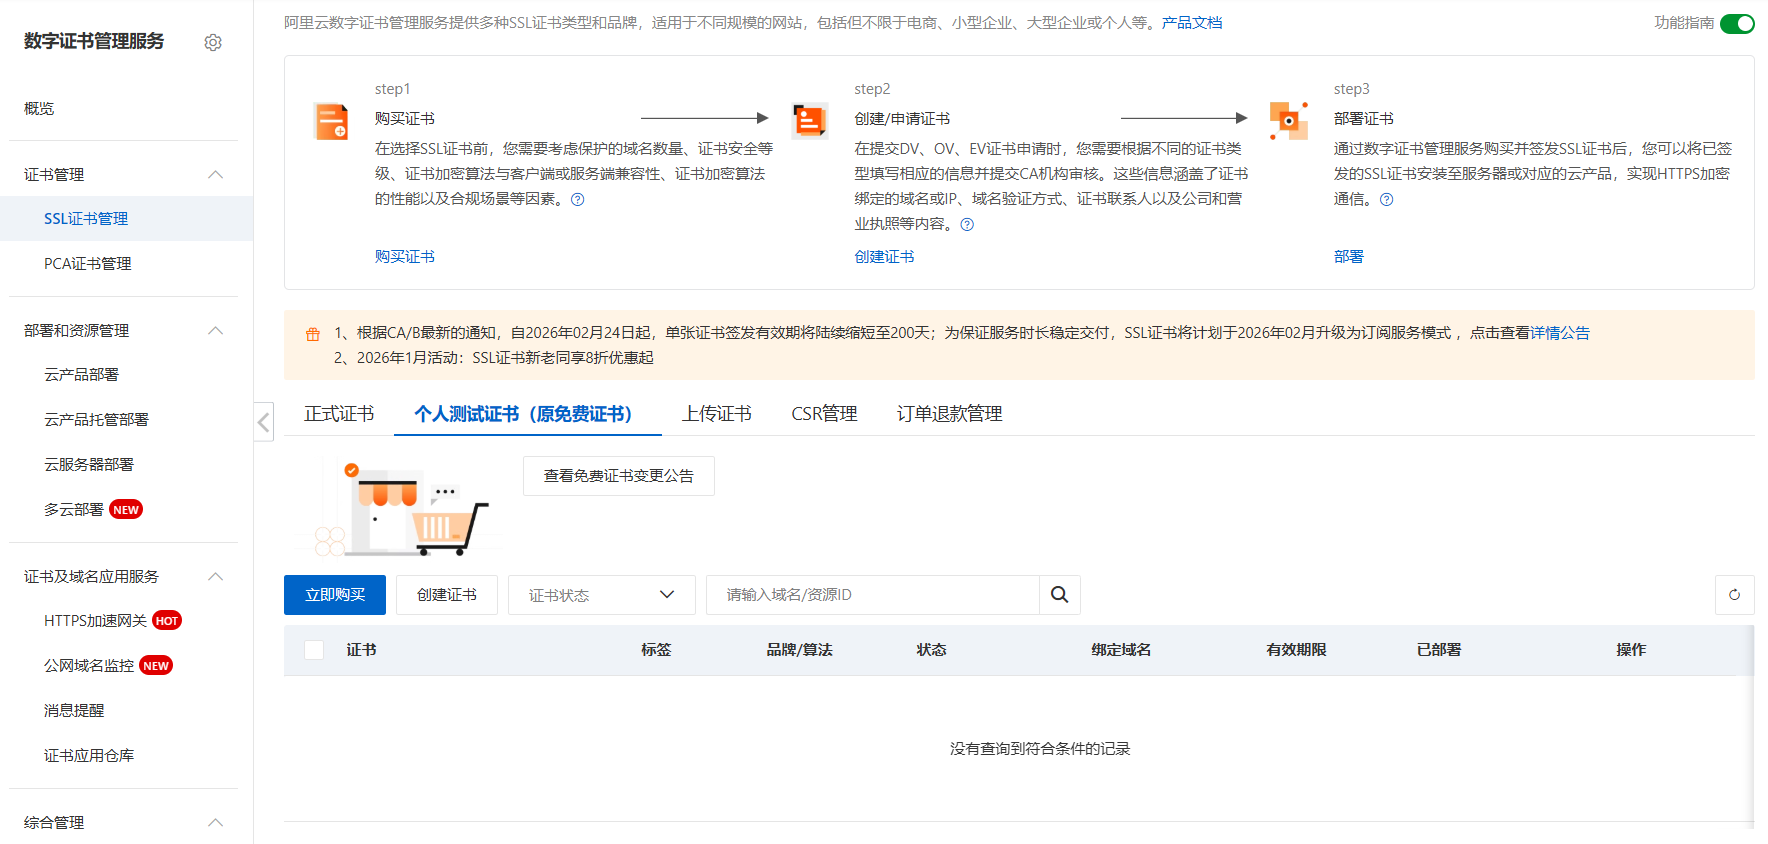The image size is (1768, 844).
Task: Click the settings gear beside 数字证书管理服务
Action: pyautogui.click(x=213, y=42)
